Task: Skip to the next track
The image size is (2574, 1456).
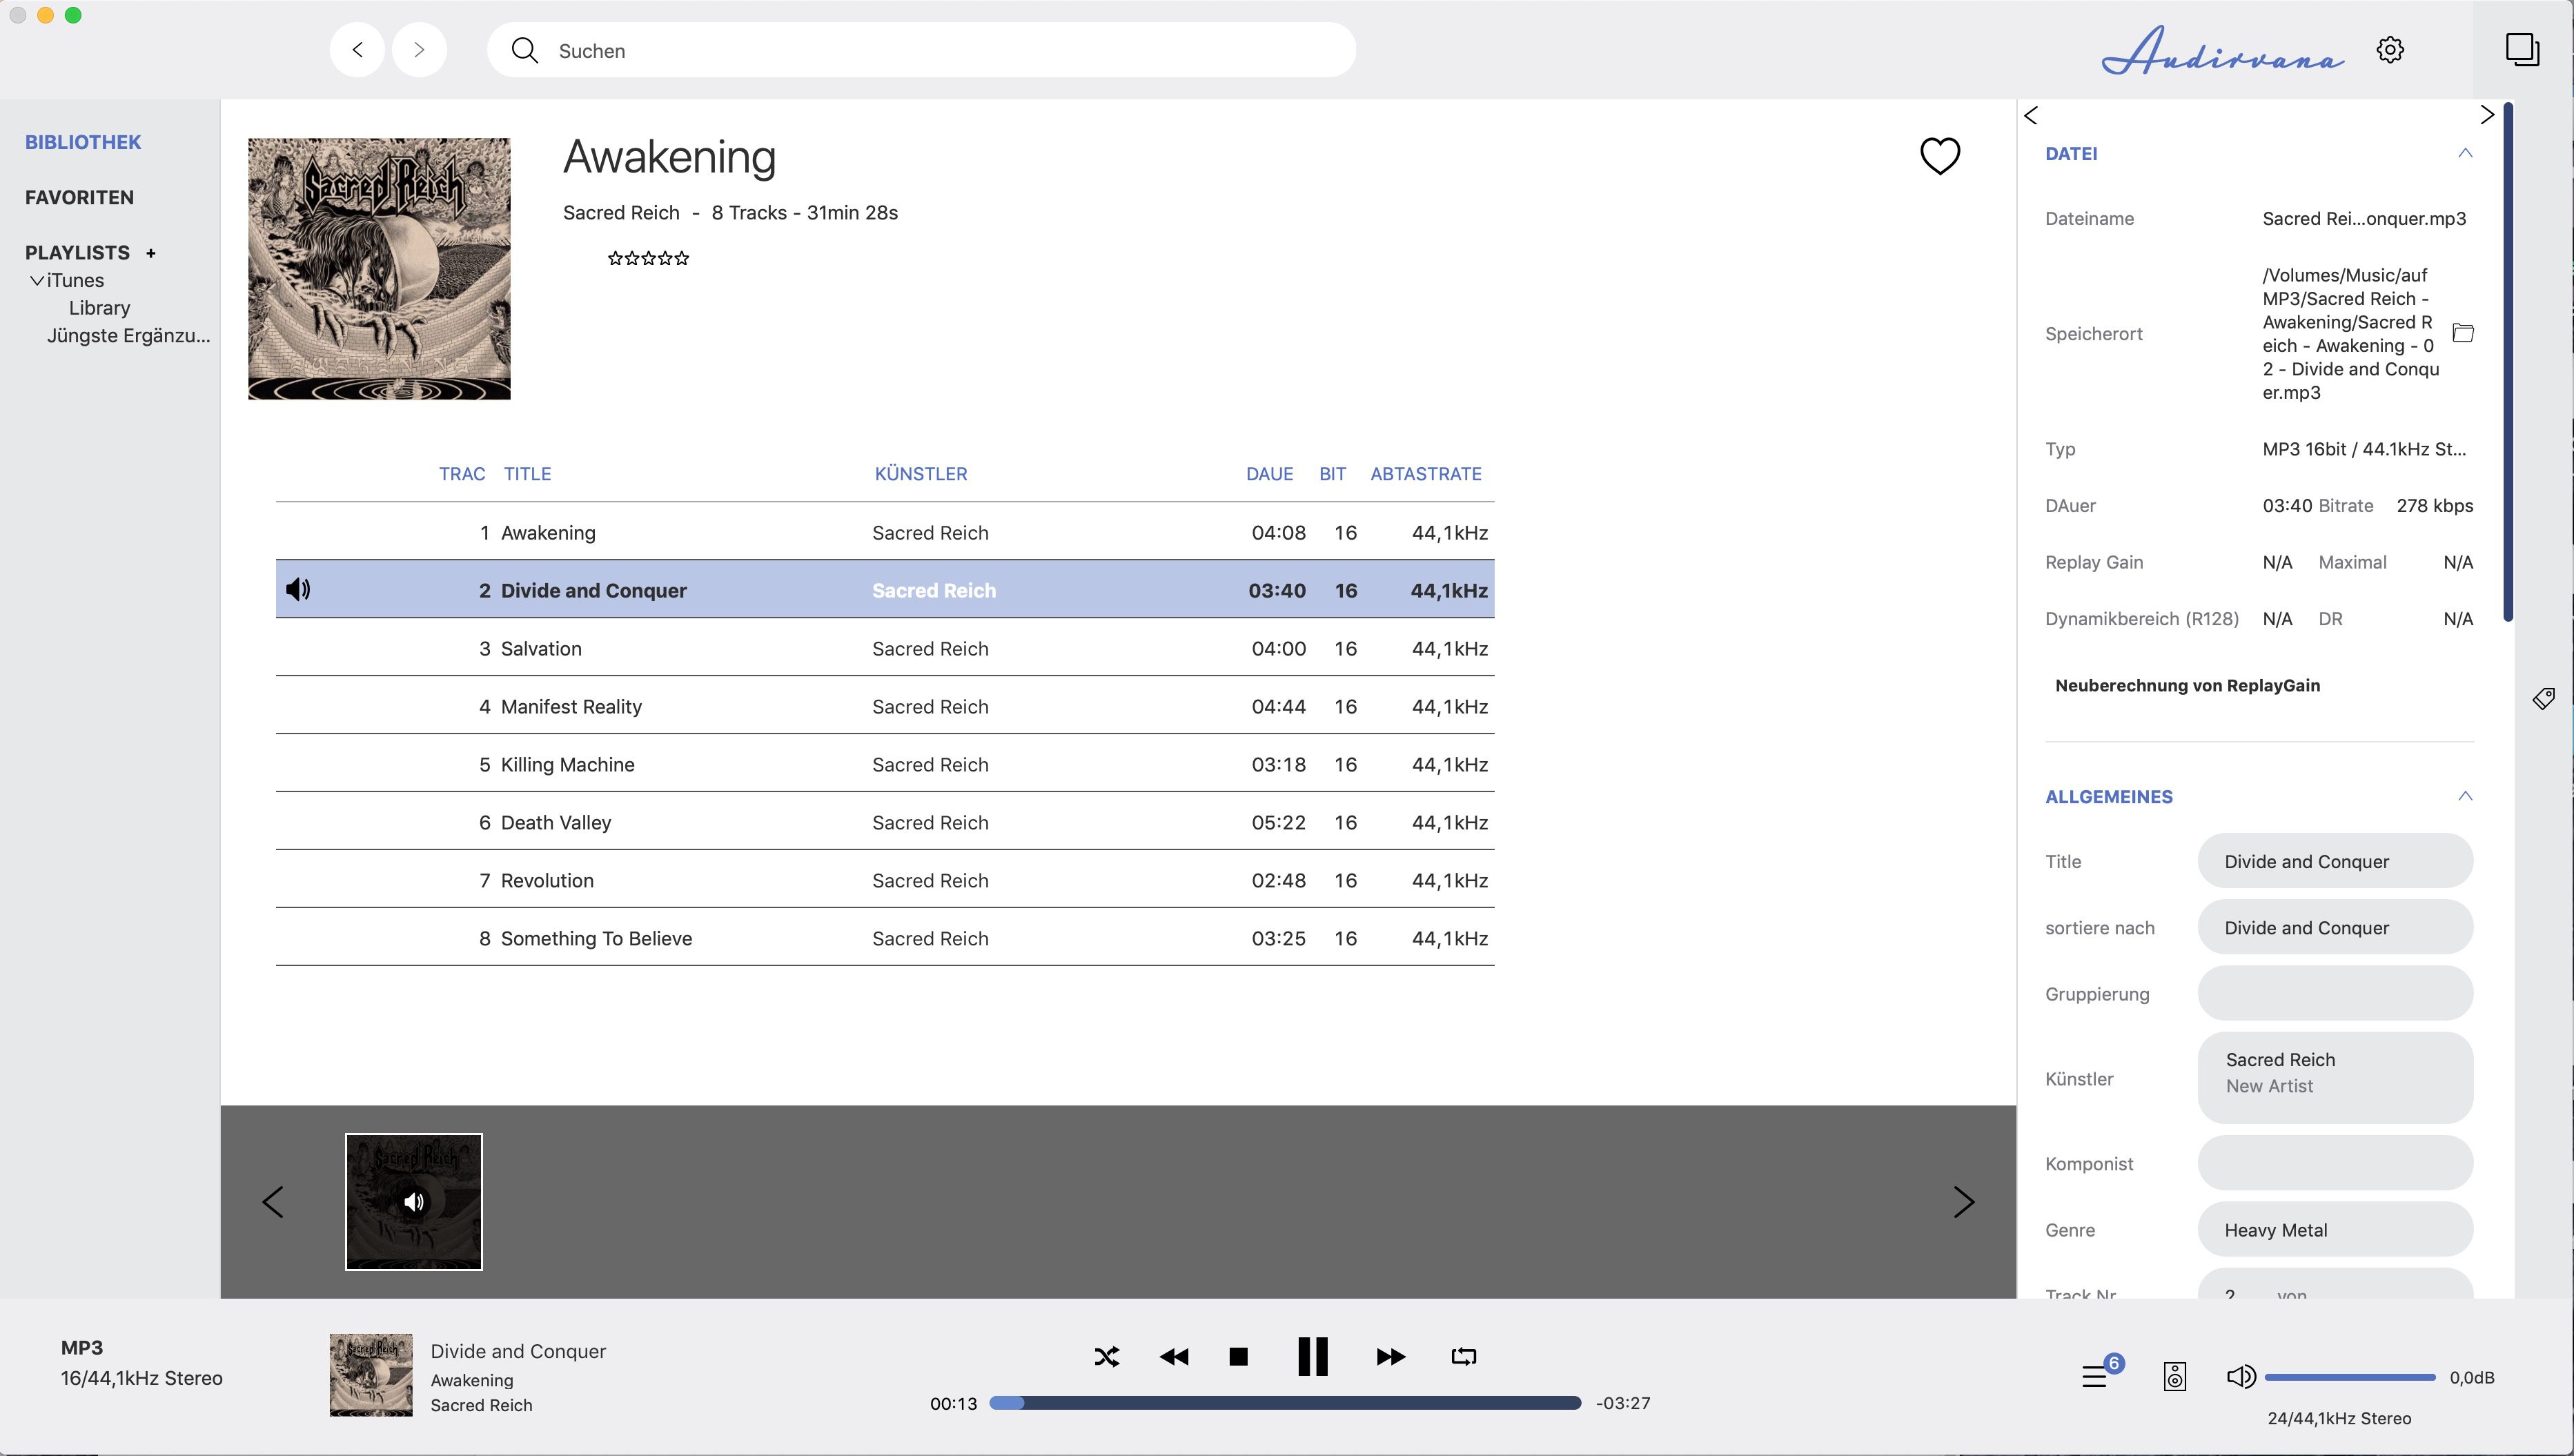Action: 1390,1357
